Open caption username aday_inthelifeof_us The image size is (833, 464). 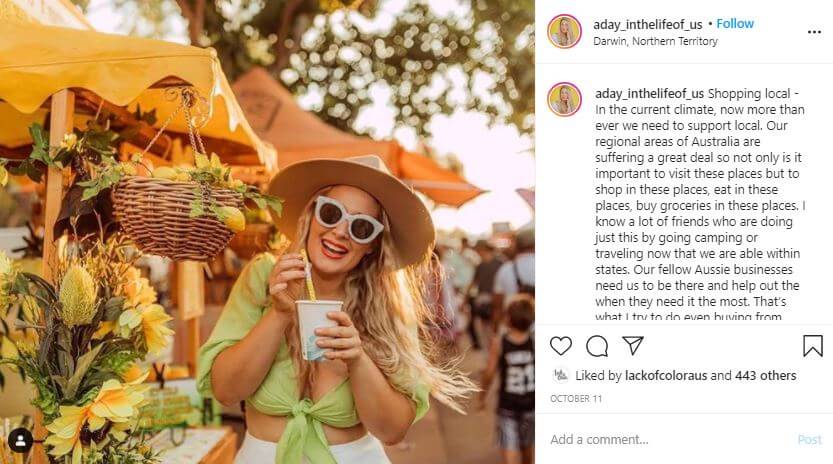coord(649,94)
